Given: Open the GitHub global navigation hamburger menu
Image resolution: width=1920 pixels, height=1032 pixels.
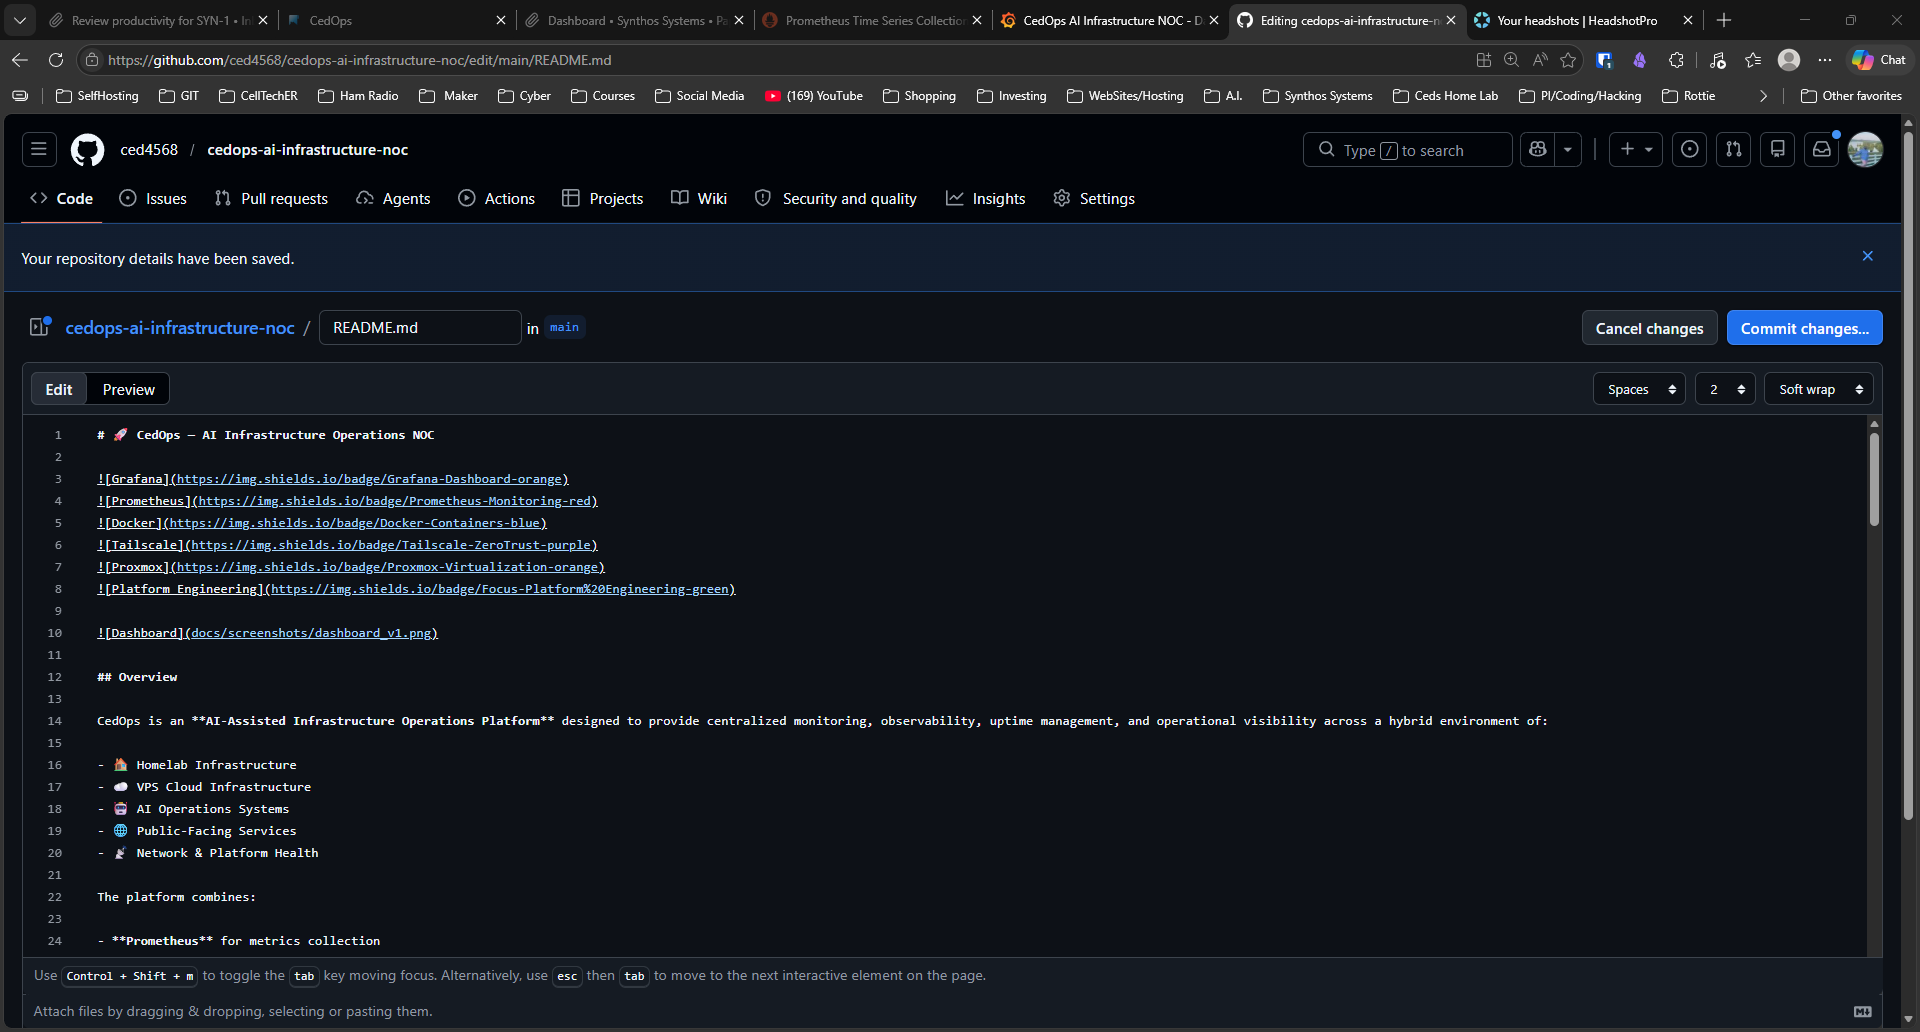Looking at the screenshot, I should click(39, 150).
